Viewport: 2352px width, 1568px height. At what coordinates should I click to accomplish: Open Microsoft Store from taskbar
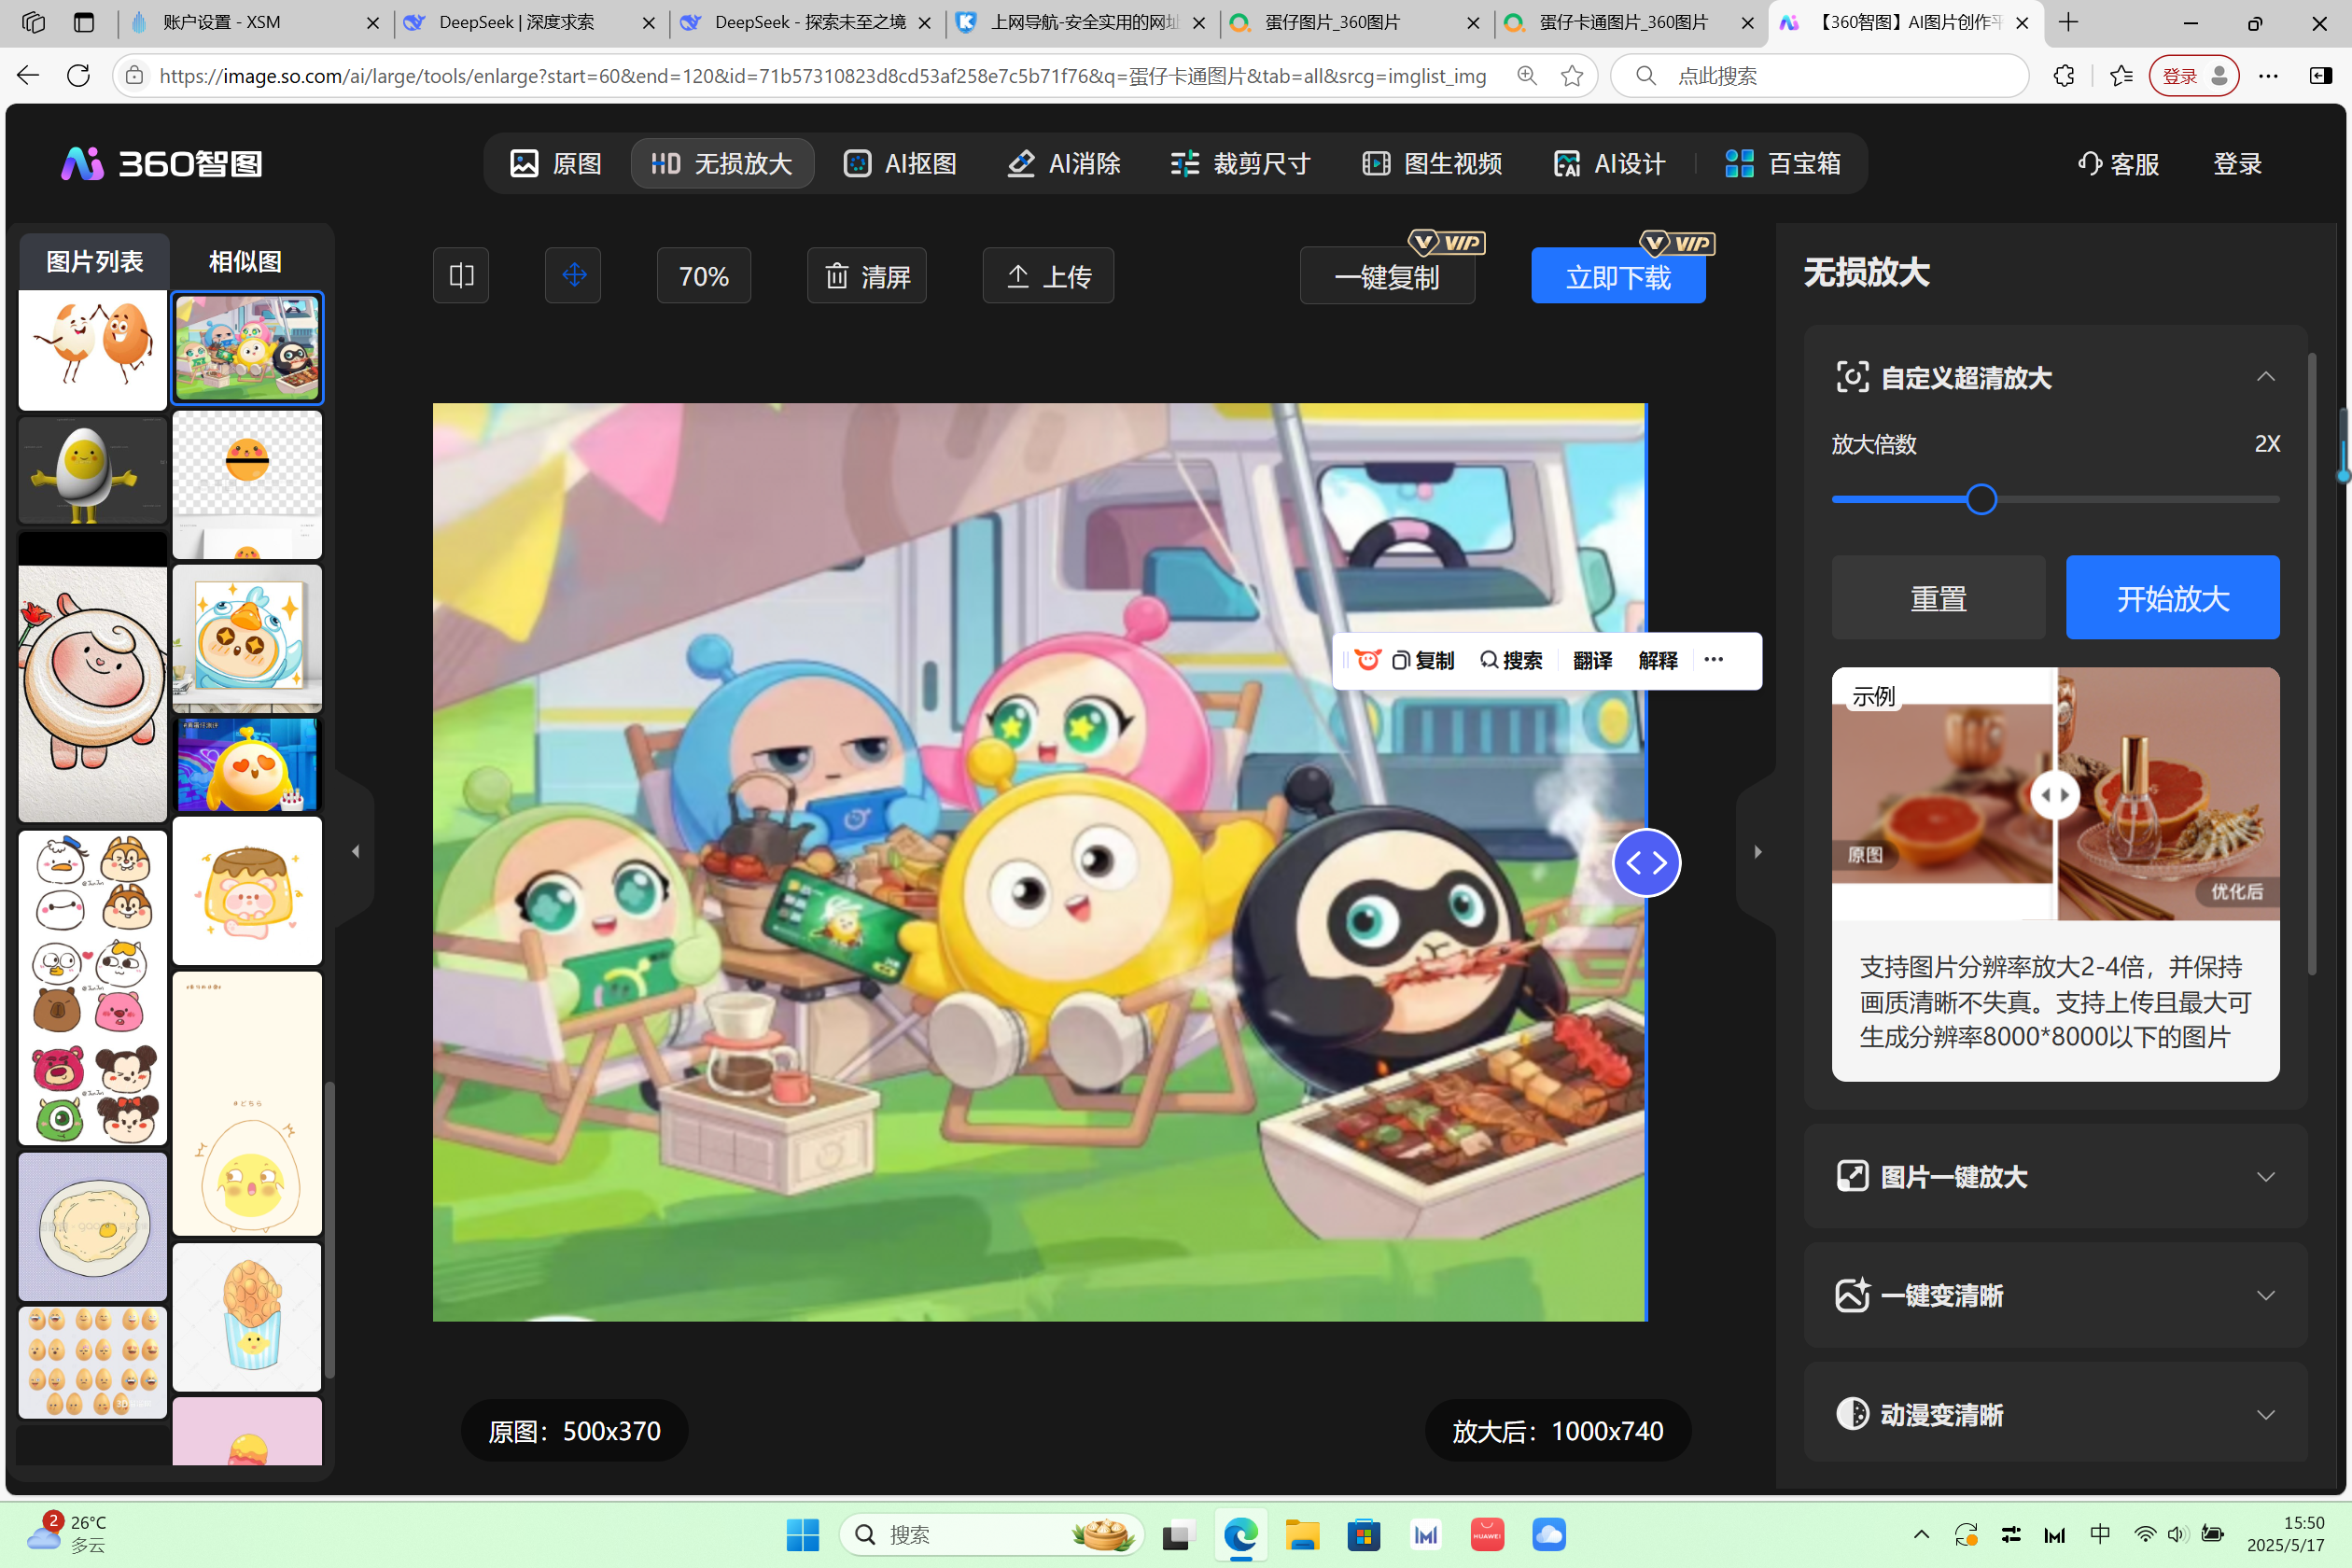[1363, 1534]
